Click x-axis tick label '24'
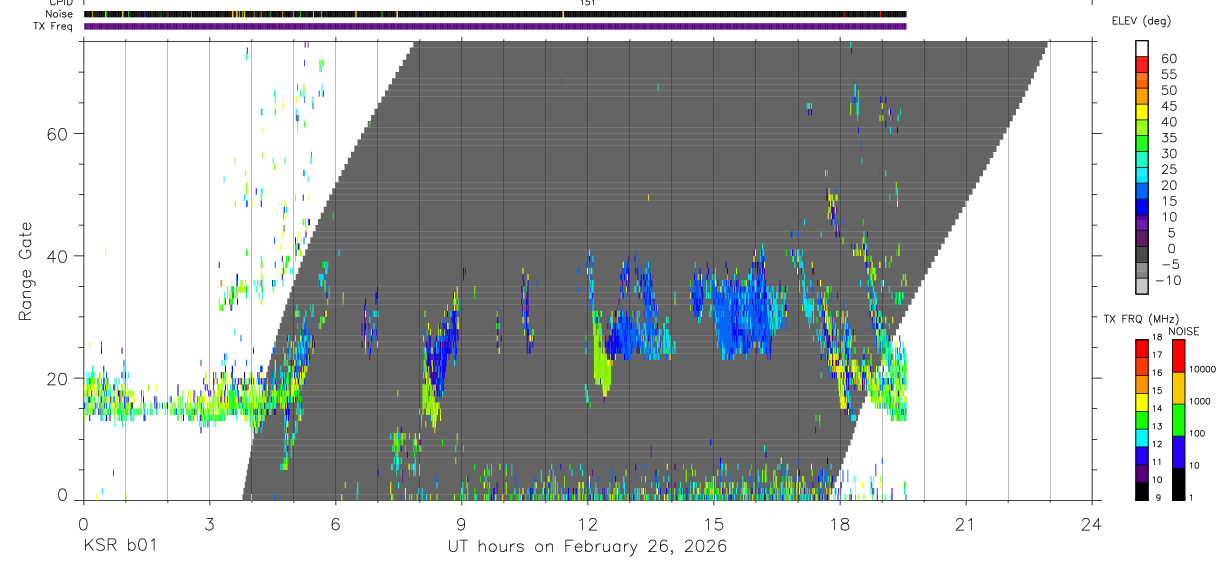The width and height of the screenshot is (1228, 567). [x=1091, y=523]
